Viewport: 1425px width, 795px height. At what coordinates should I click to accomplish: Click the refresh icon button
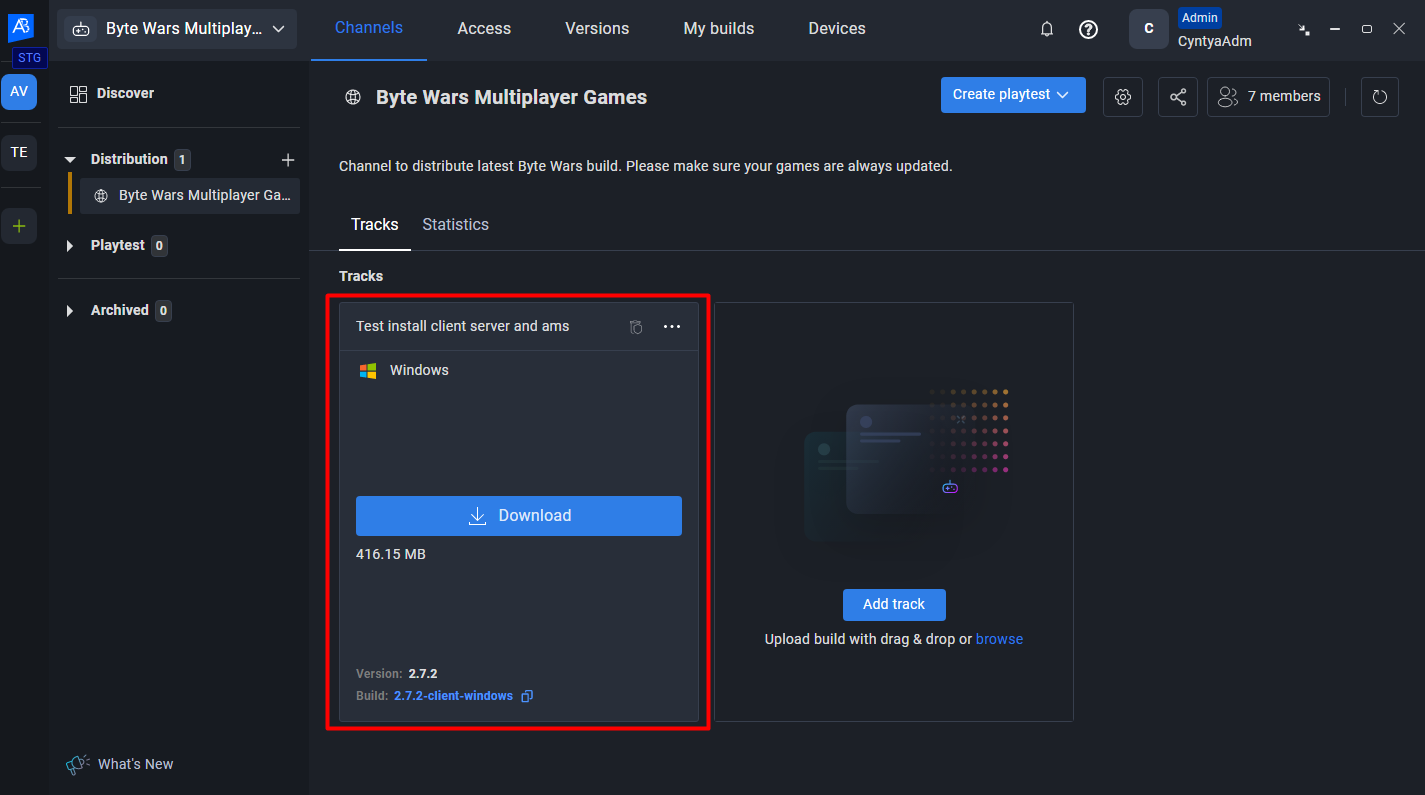(x=1380, y=97)
